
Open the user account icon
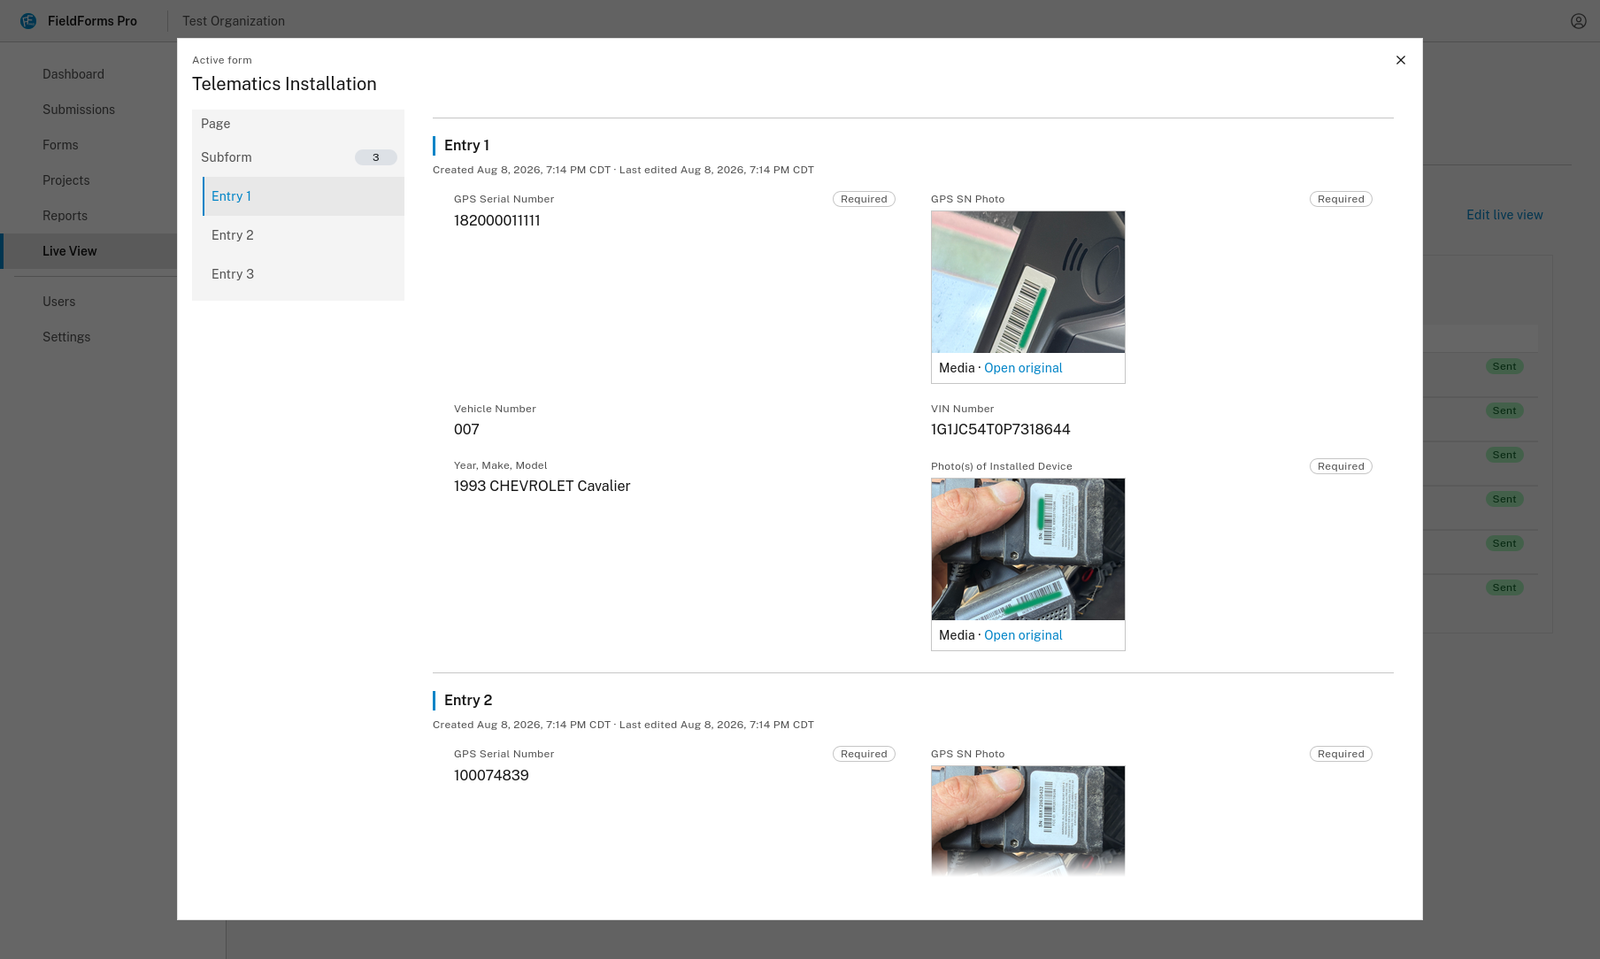click(1578, 21)
